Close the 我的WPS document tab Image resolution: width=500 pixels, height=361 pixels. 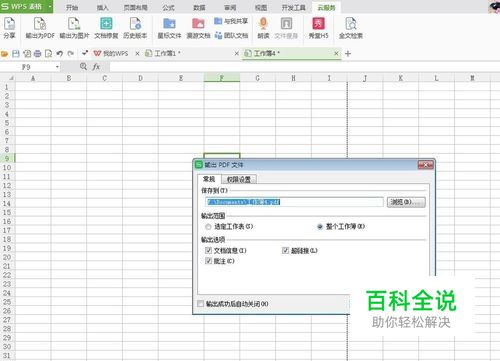click(x=137, y=53)
